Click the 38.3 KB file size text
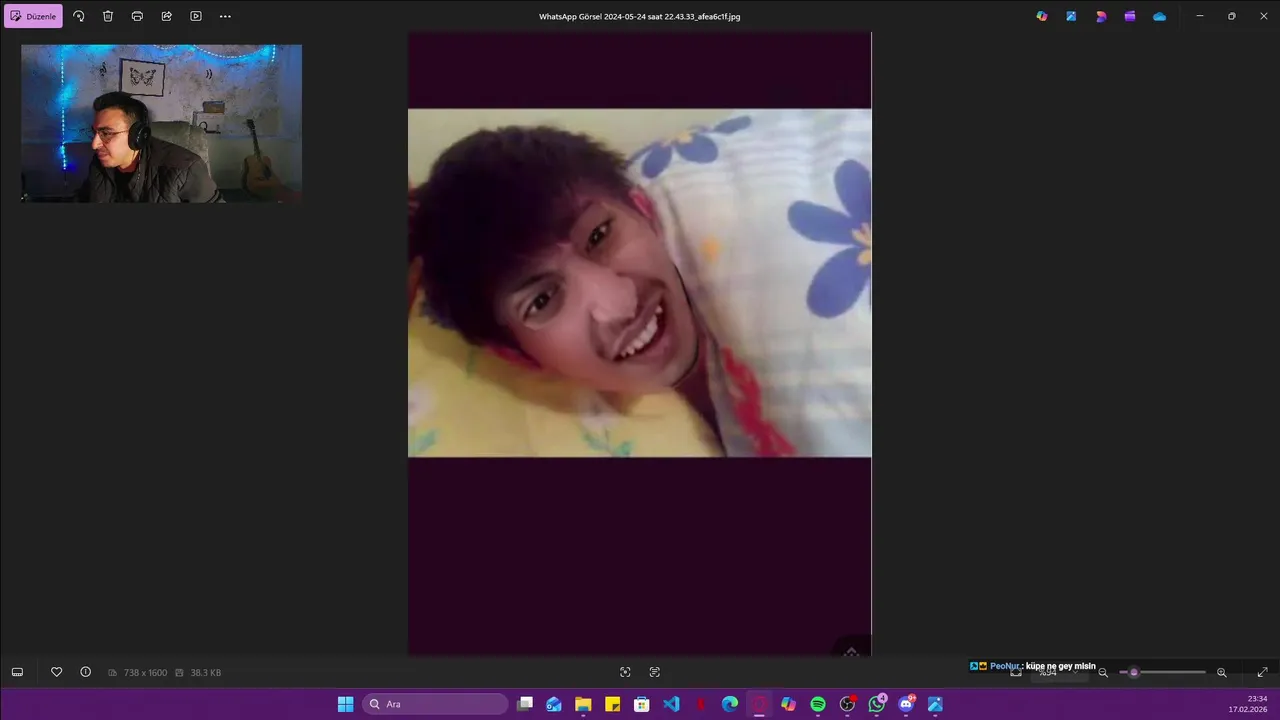This screenshot has height=720, width=1280. (x=205, y=673)
